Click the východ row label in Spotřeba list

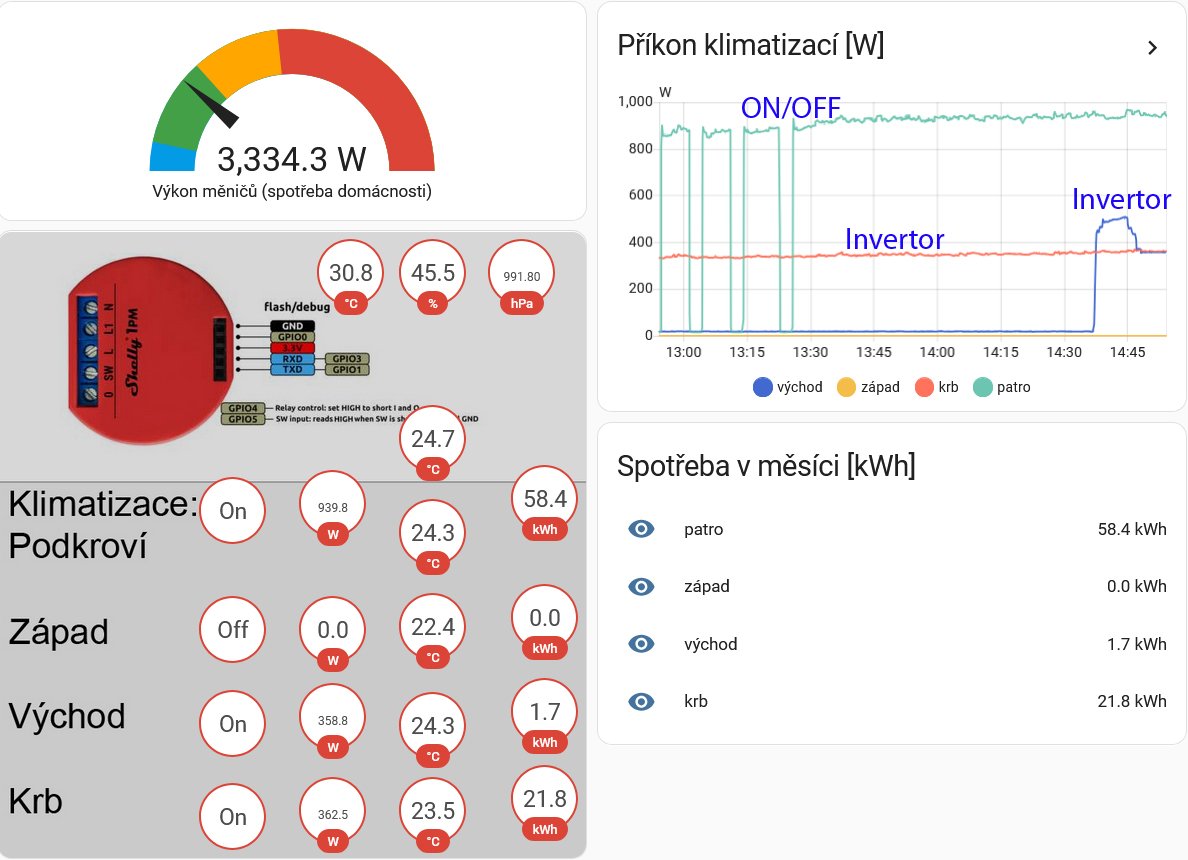click(x=710, y=644)
